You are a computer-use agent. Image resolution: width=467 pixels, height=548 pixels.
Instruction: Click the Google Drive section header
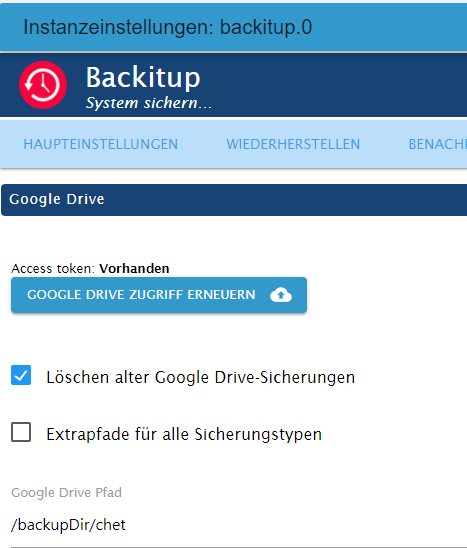coord(234,200)
